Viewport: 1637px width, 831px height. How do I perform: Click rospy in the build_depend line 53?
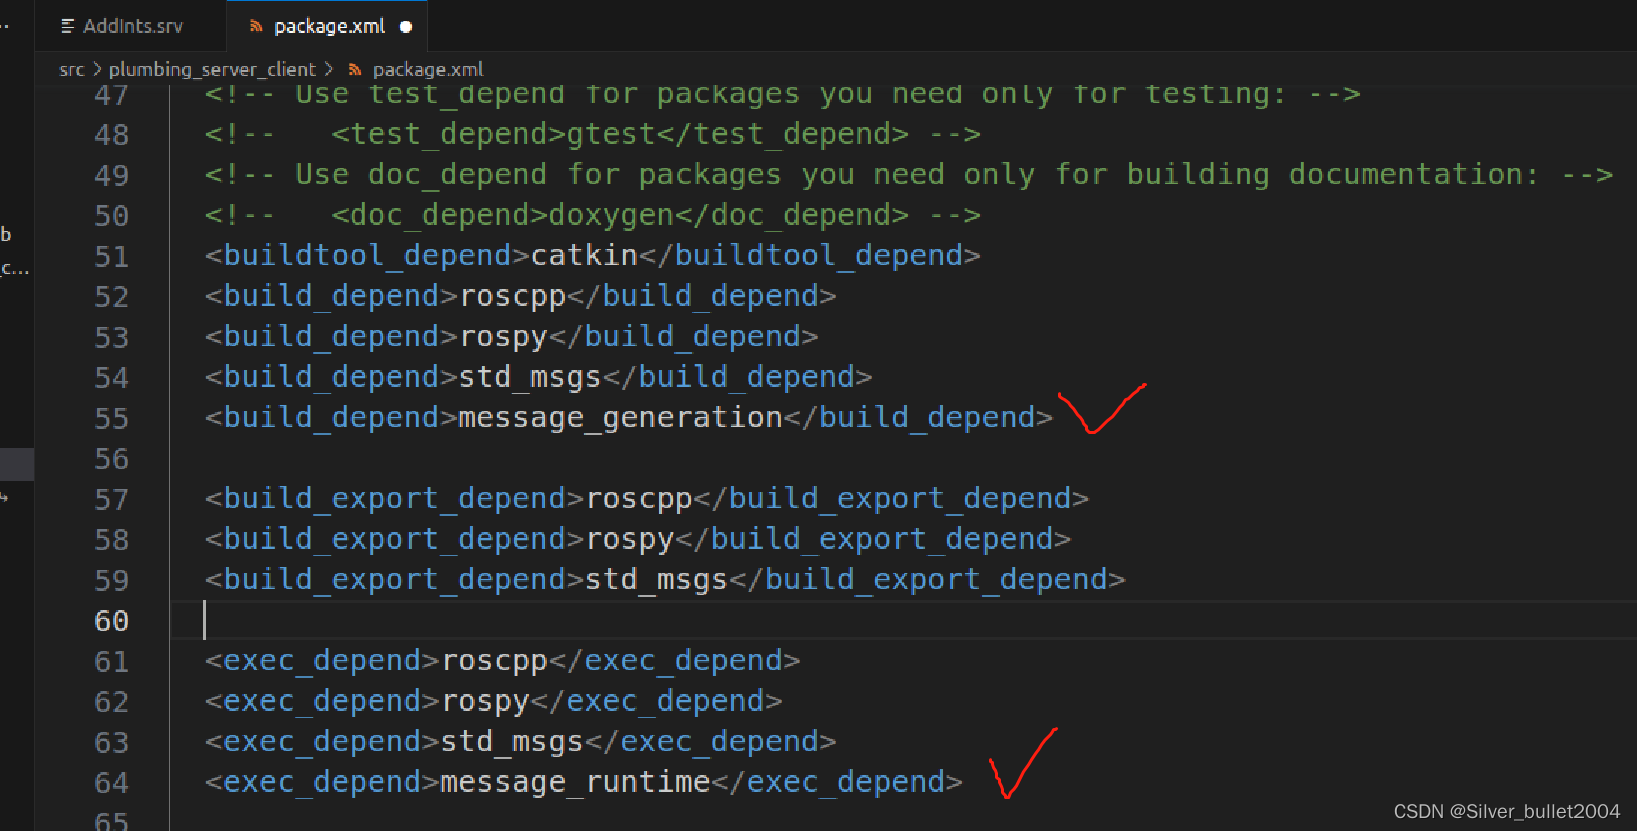(x=503, y=337)
